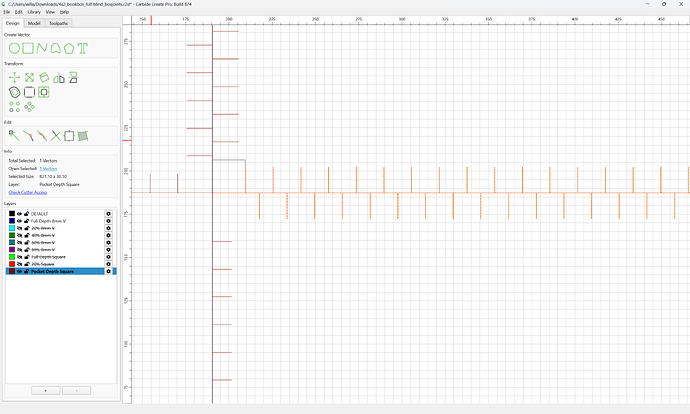Click the gray warp envelope Edit tool
690x414 pixels.
coord(83,136)
